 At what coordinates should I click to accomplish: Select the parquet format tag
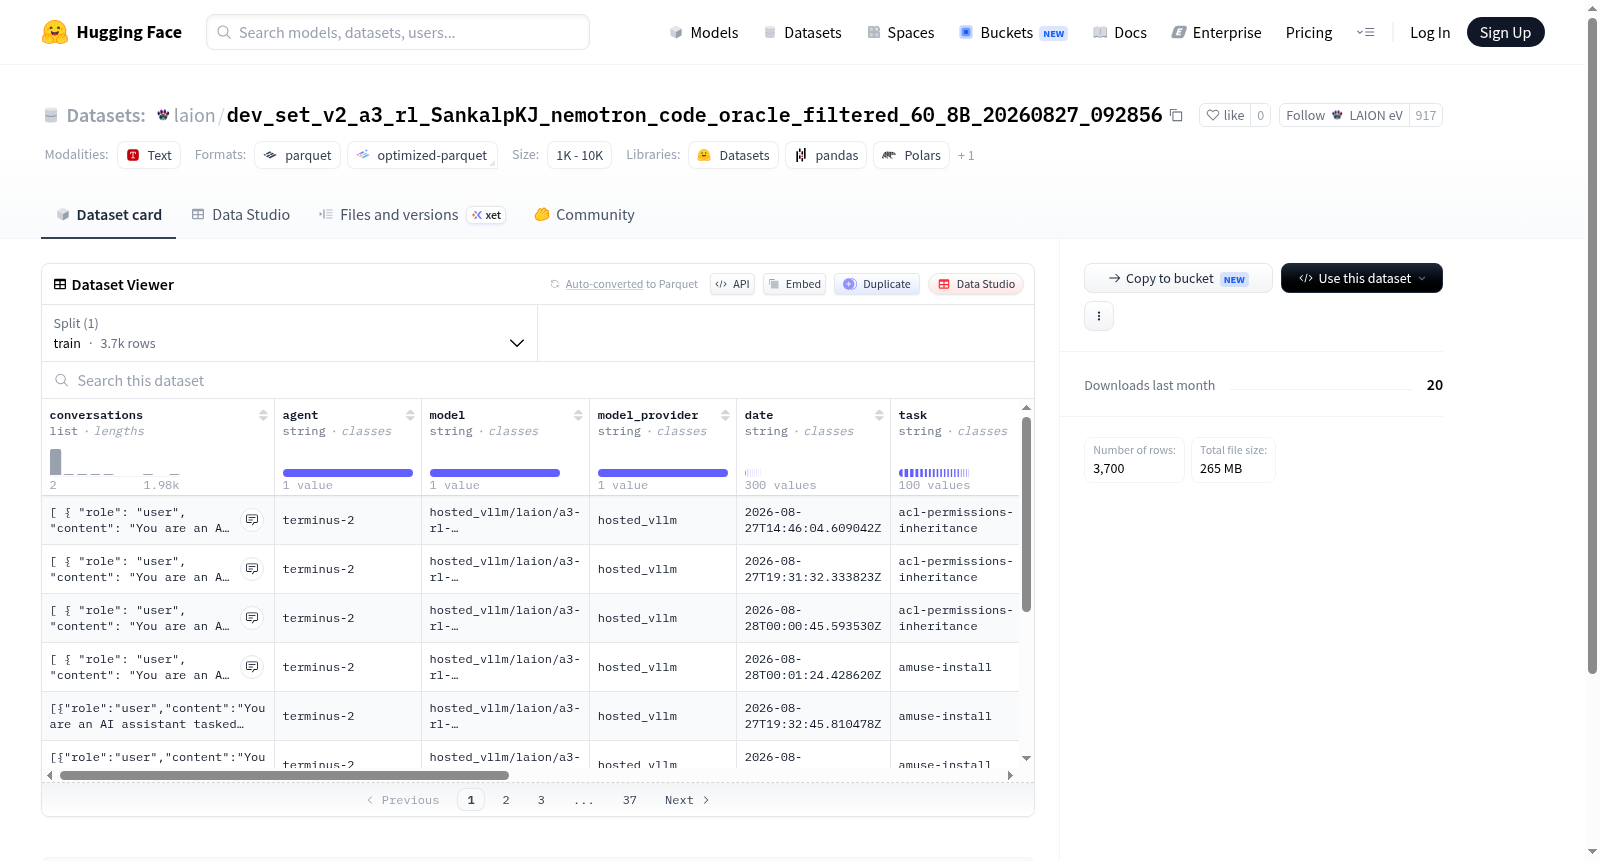(298, 155)
